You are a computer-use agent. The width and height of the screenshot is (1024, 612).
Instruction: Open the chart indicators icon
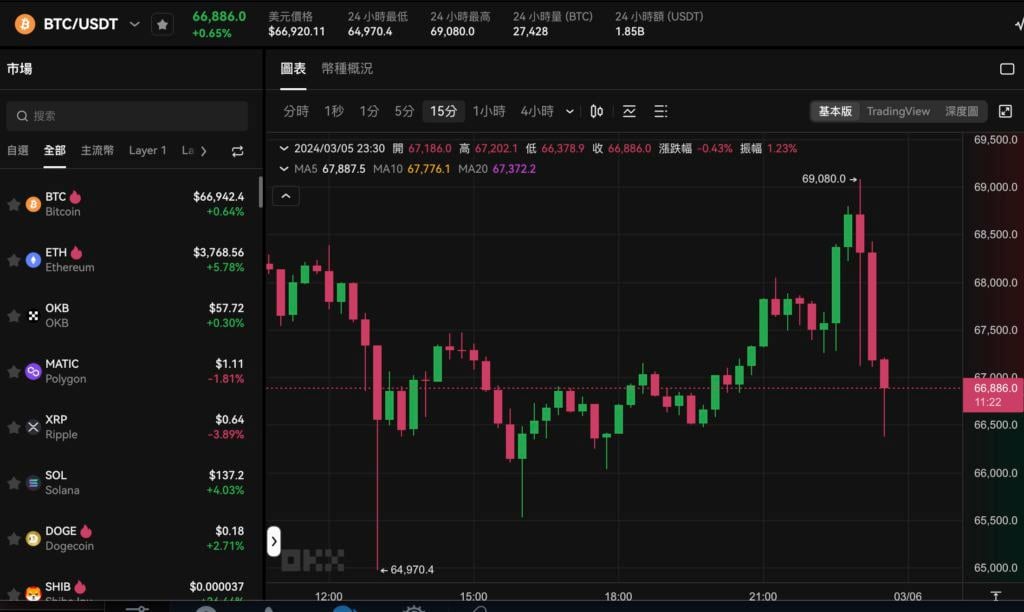click(x=629, y=112)
